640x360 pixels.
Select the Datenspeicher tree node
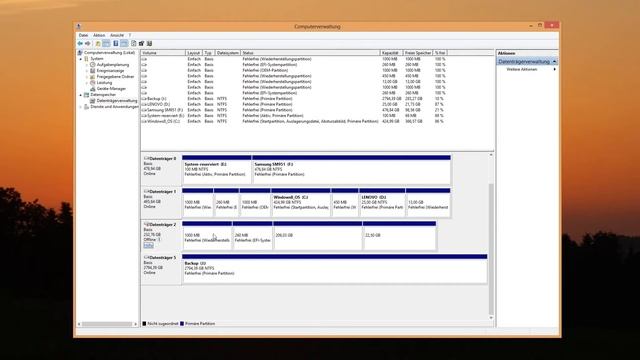103,94
